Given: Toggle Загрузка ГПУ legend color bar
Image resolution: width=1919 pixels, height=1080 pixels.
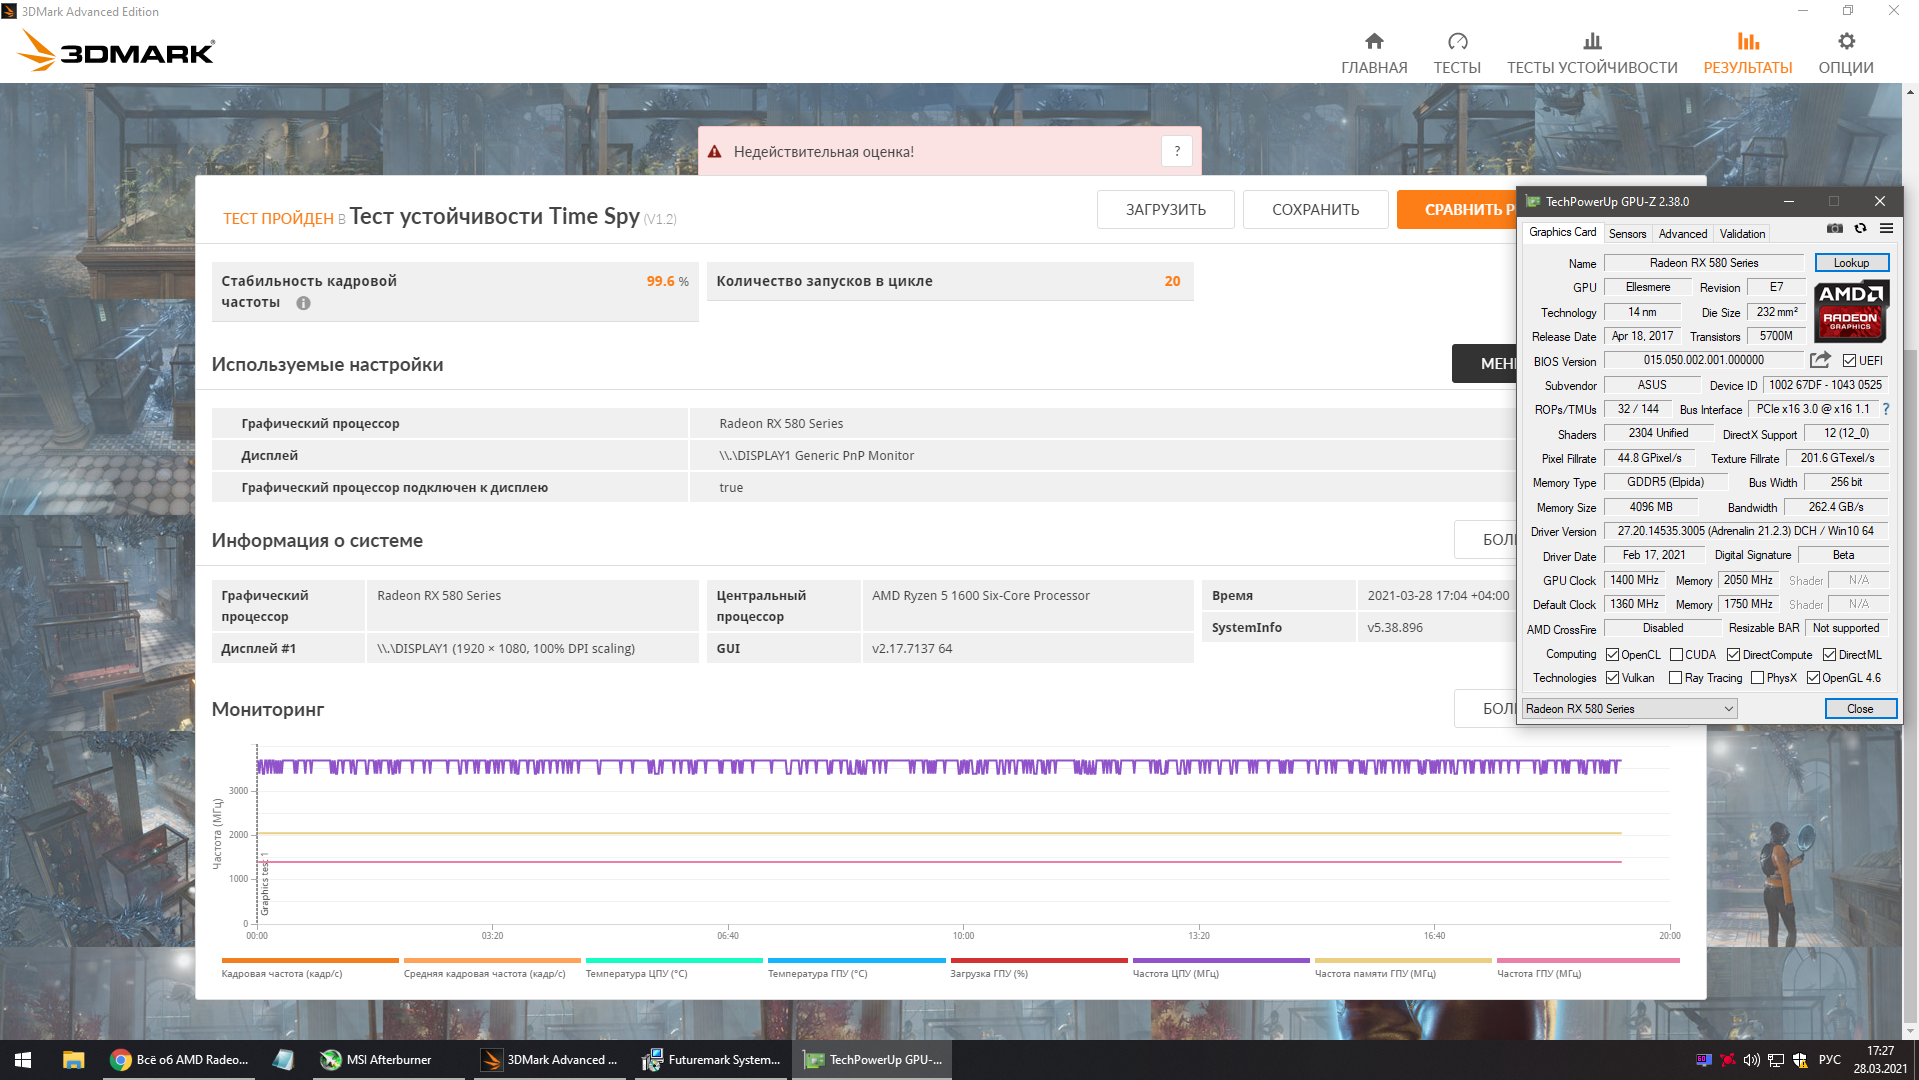Looking at the screenshot, I should tap(1039, 961).
